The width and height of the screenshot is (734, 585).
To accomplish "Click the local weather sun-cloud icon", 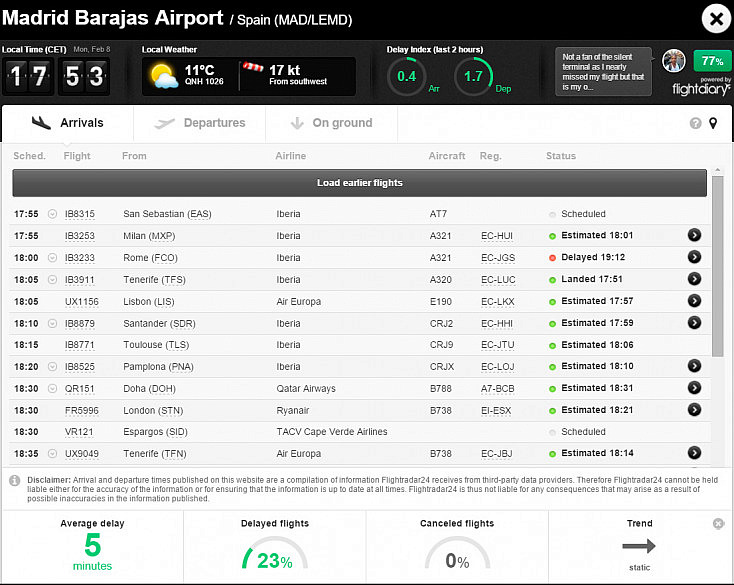I will tap(164, 76).
